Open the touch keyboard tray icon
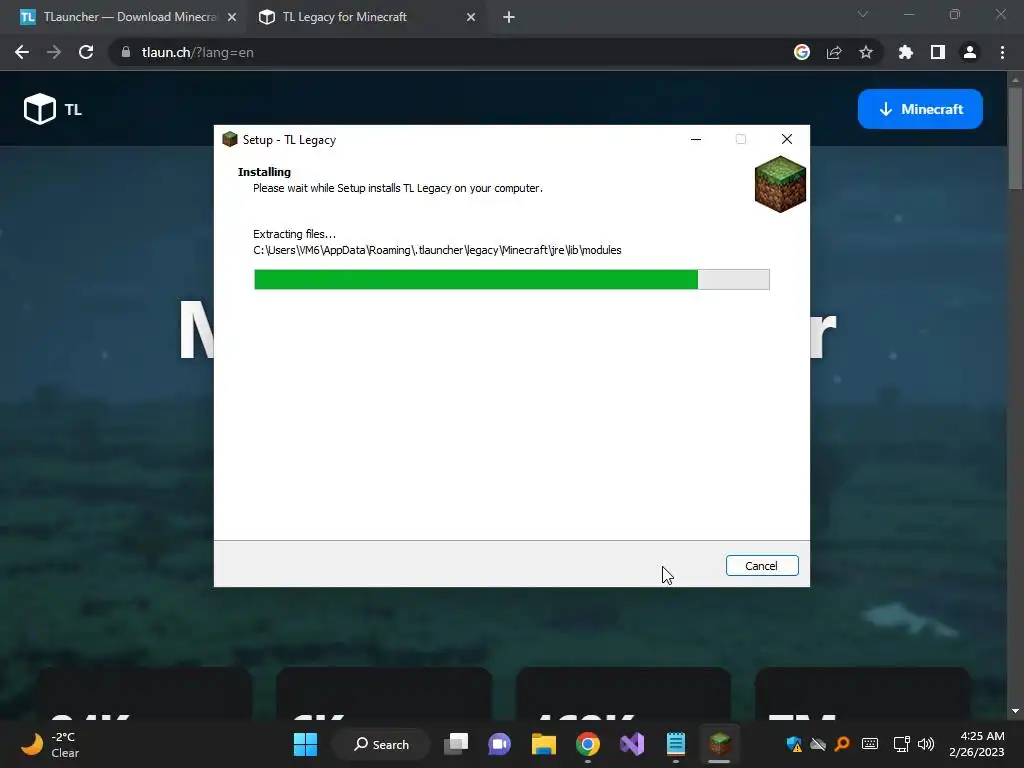Viewport: 1024px width, 768px height. 870,744
